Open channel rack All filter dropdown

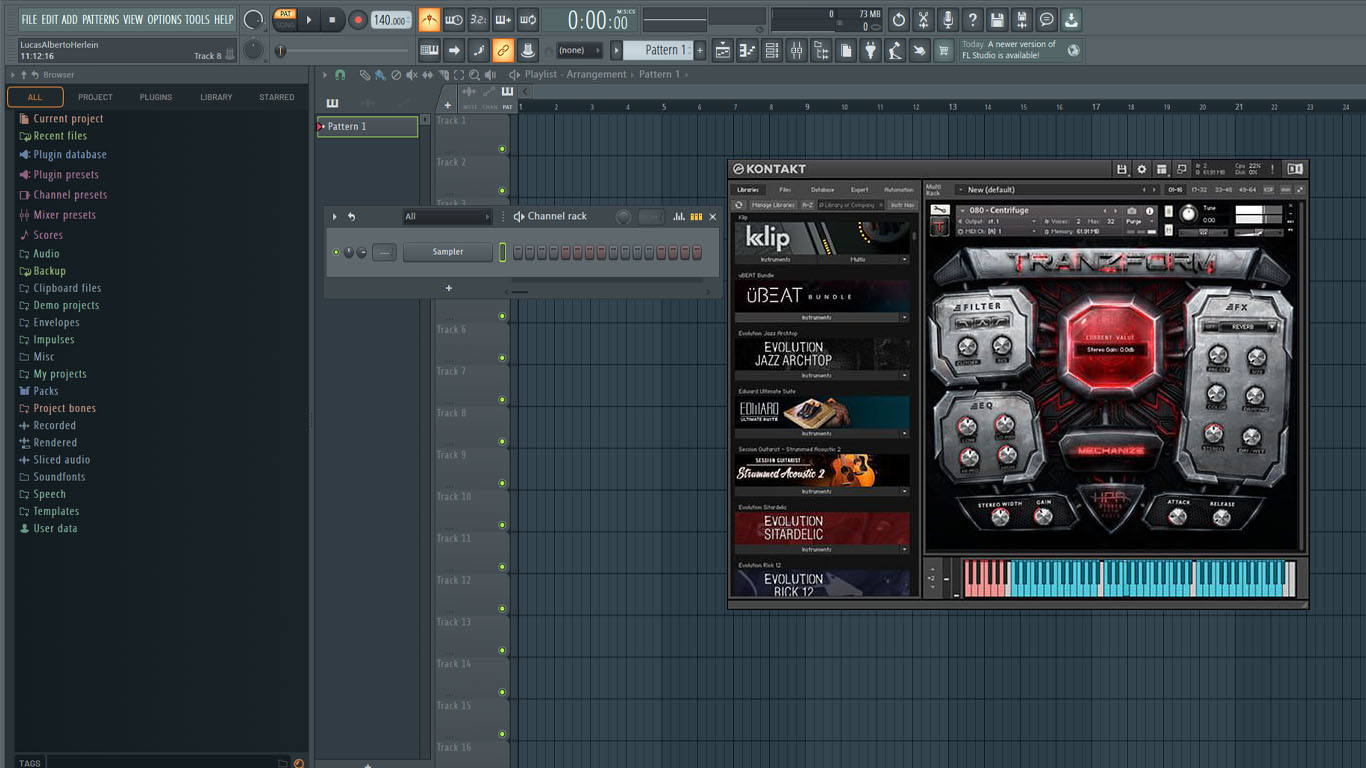[x=448, y=216]
